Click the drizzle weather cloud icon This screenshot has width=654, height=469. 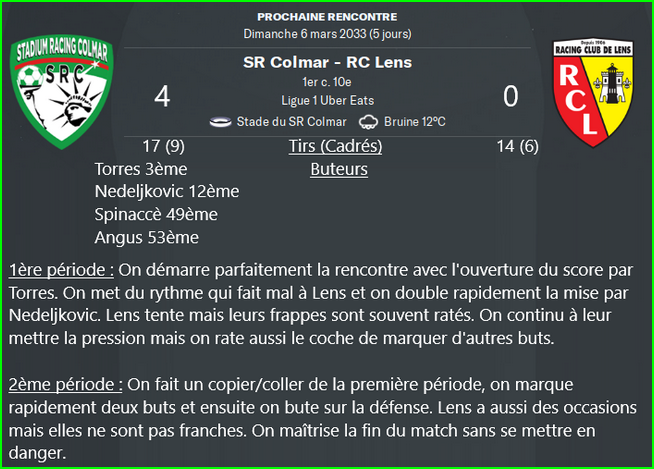[368, 122]
